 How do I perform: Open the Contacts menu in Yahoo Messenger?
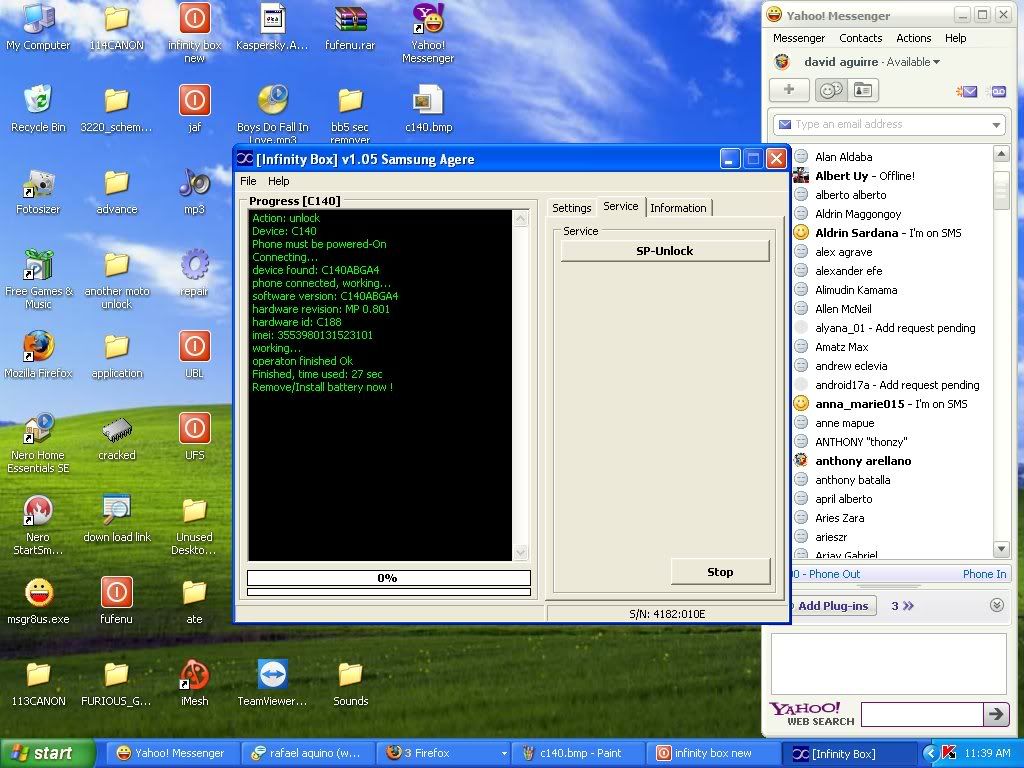(861, 38)
